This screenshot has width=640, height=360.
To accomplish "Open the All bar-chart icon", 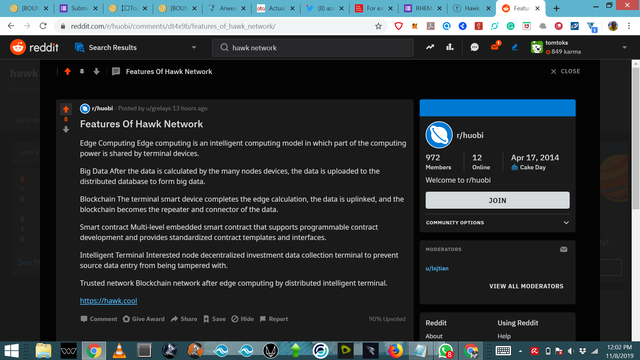I will (450, 47).
